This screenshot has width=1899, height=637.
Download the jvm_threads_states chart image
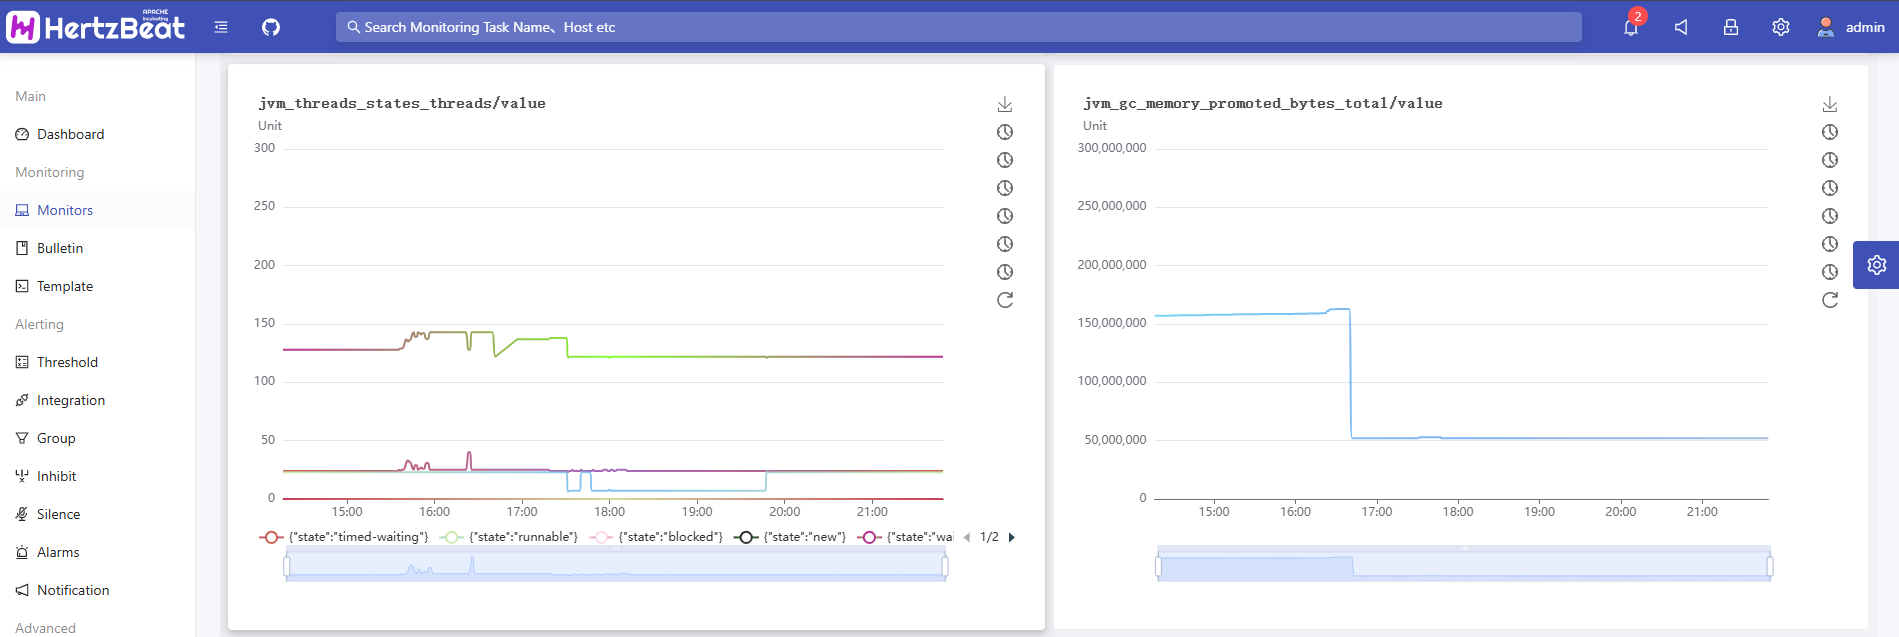coord(1005,104)
